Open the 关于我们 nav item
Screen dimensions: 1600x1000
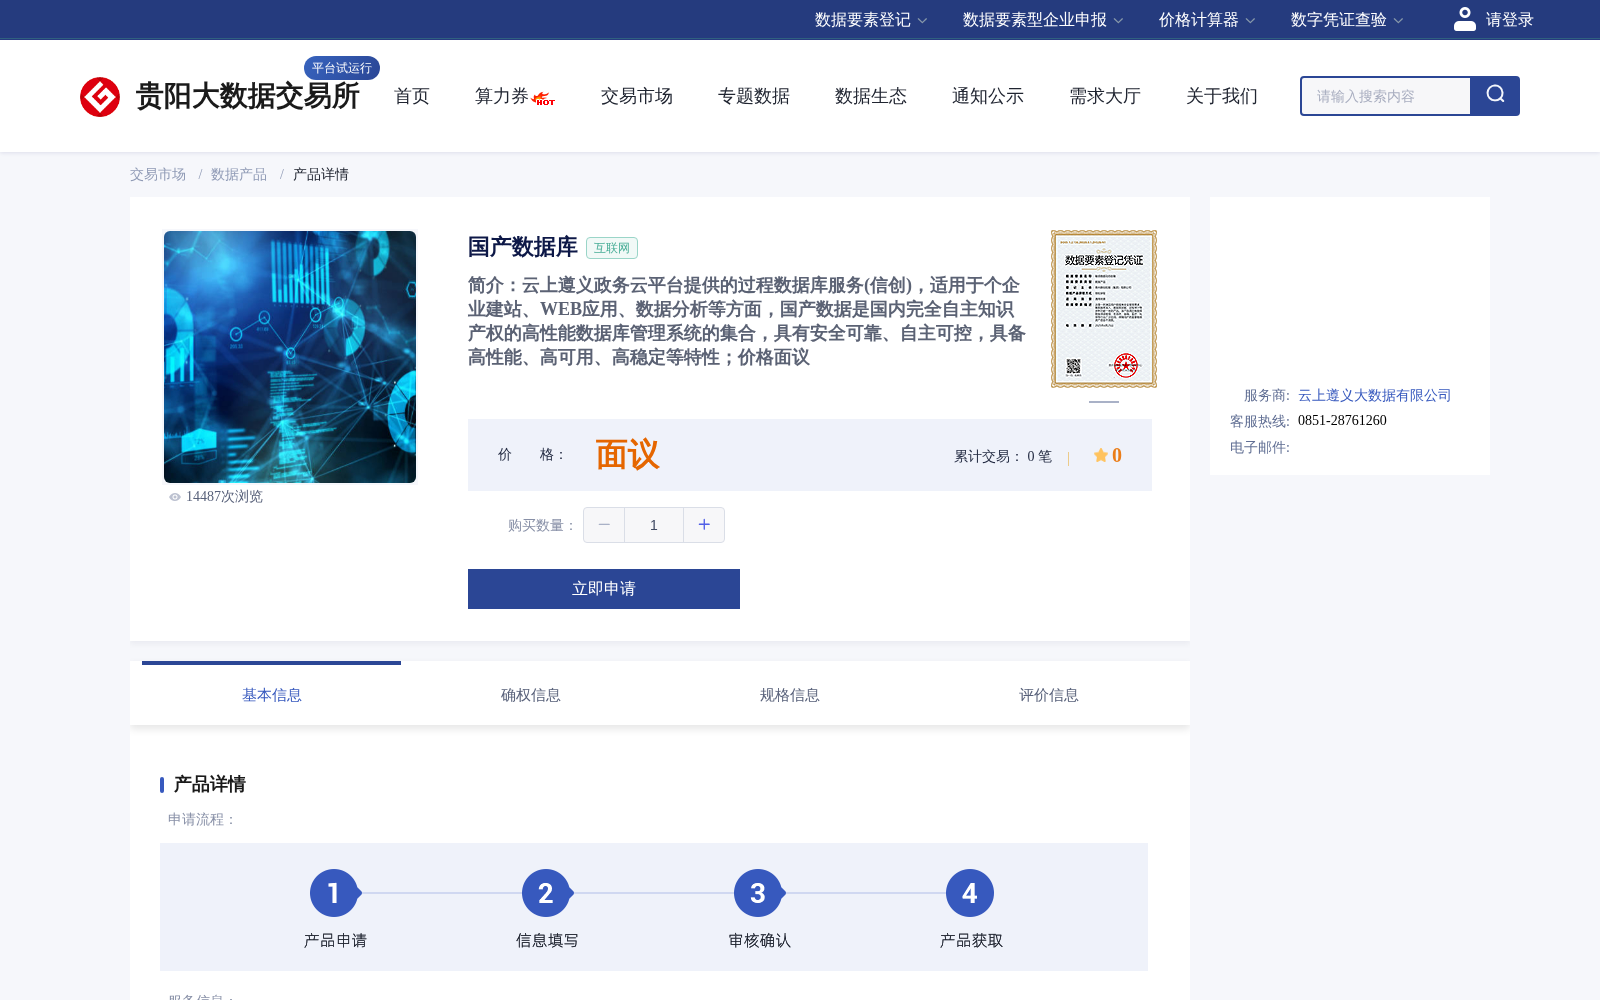(1222, 96)
